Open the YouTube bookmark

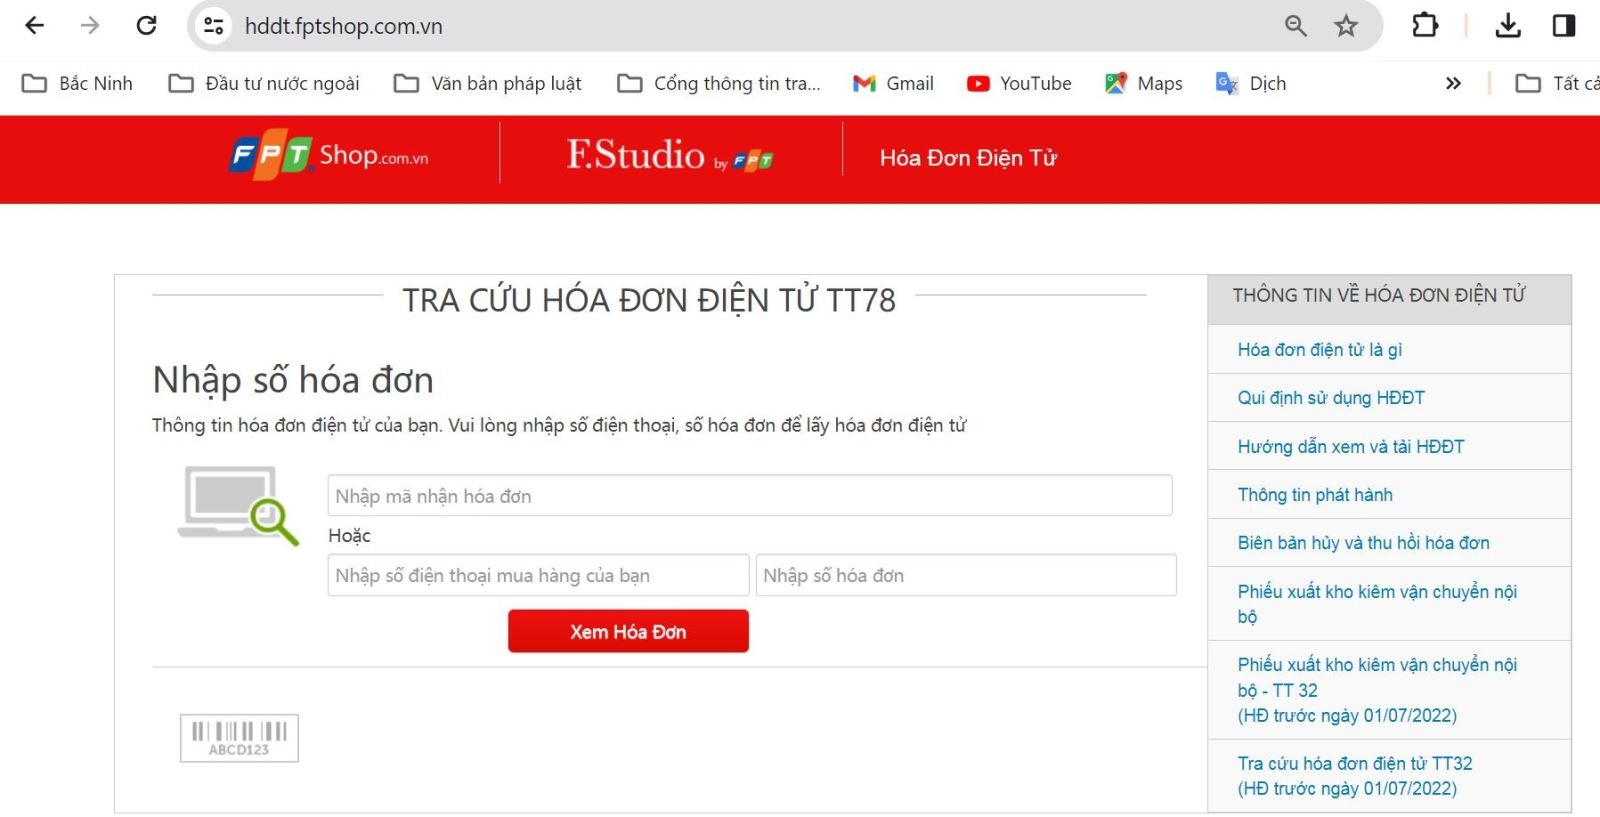1019,83
